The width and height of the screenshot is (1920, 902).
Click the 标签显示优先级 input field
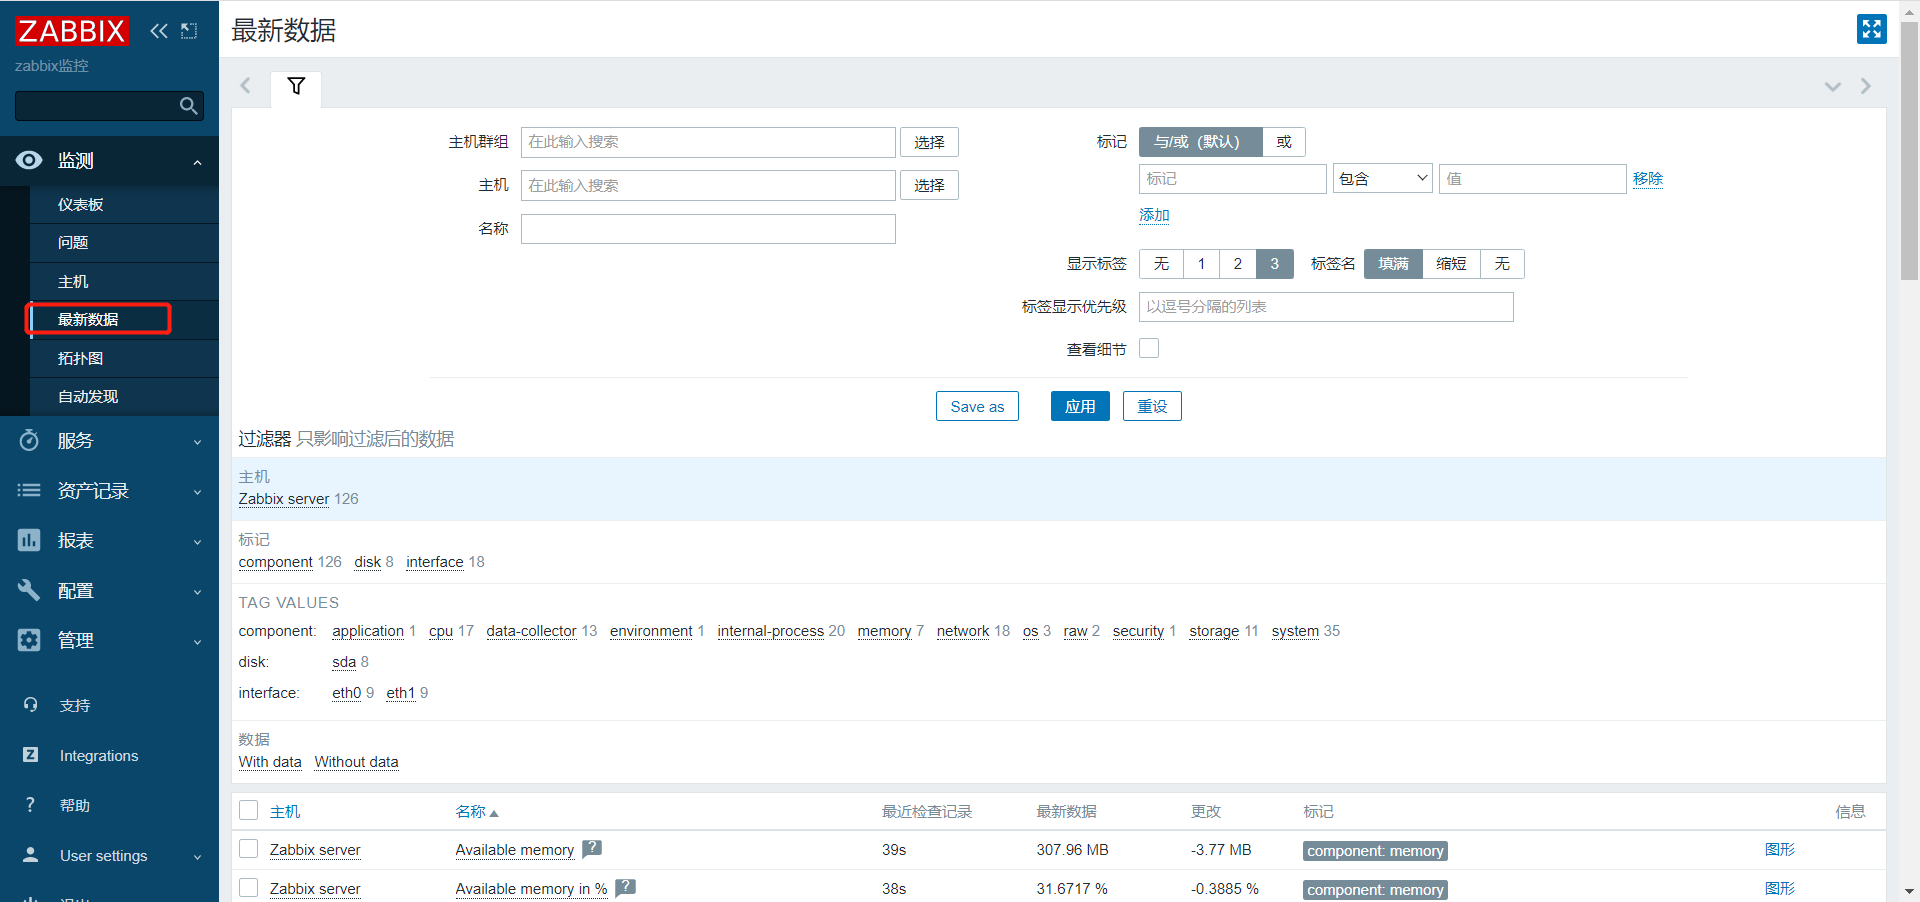[x=1326, y=307]
